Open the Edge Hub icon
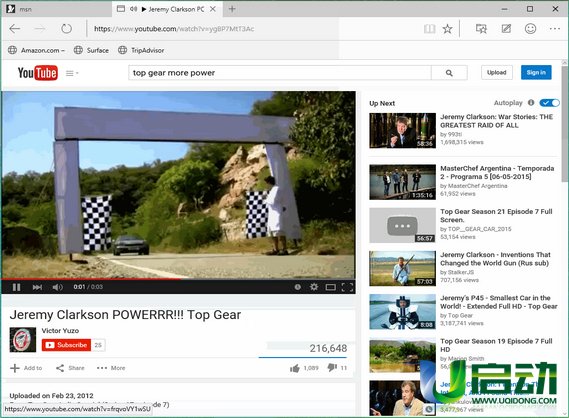The width and height of the screenshot is (569, 418). pos(481,29)
